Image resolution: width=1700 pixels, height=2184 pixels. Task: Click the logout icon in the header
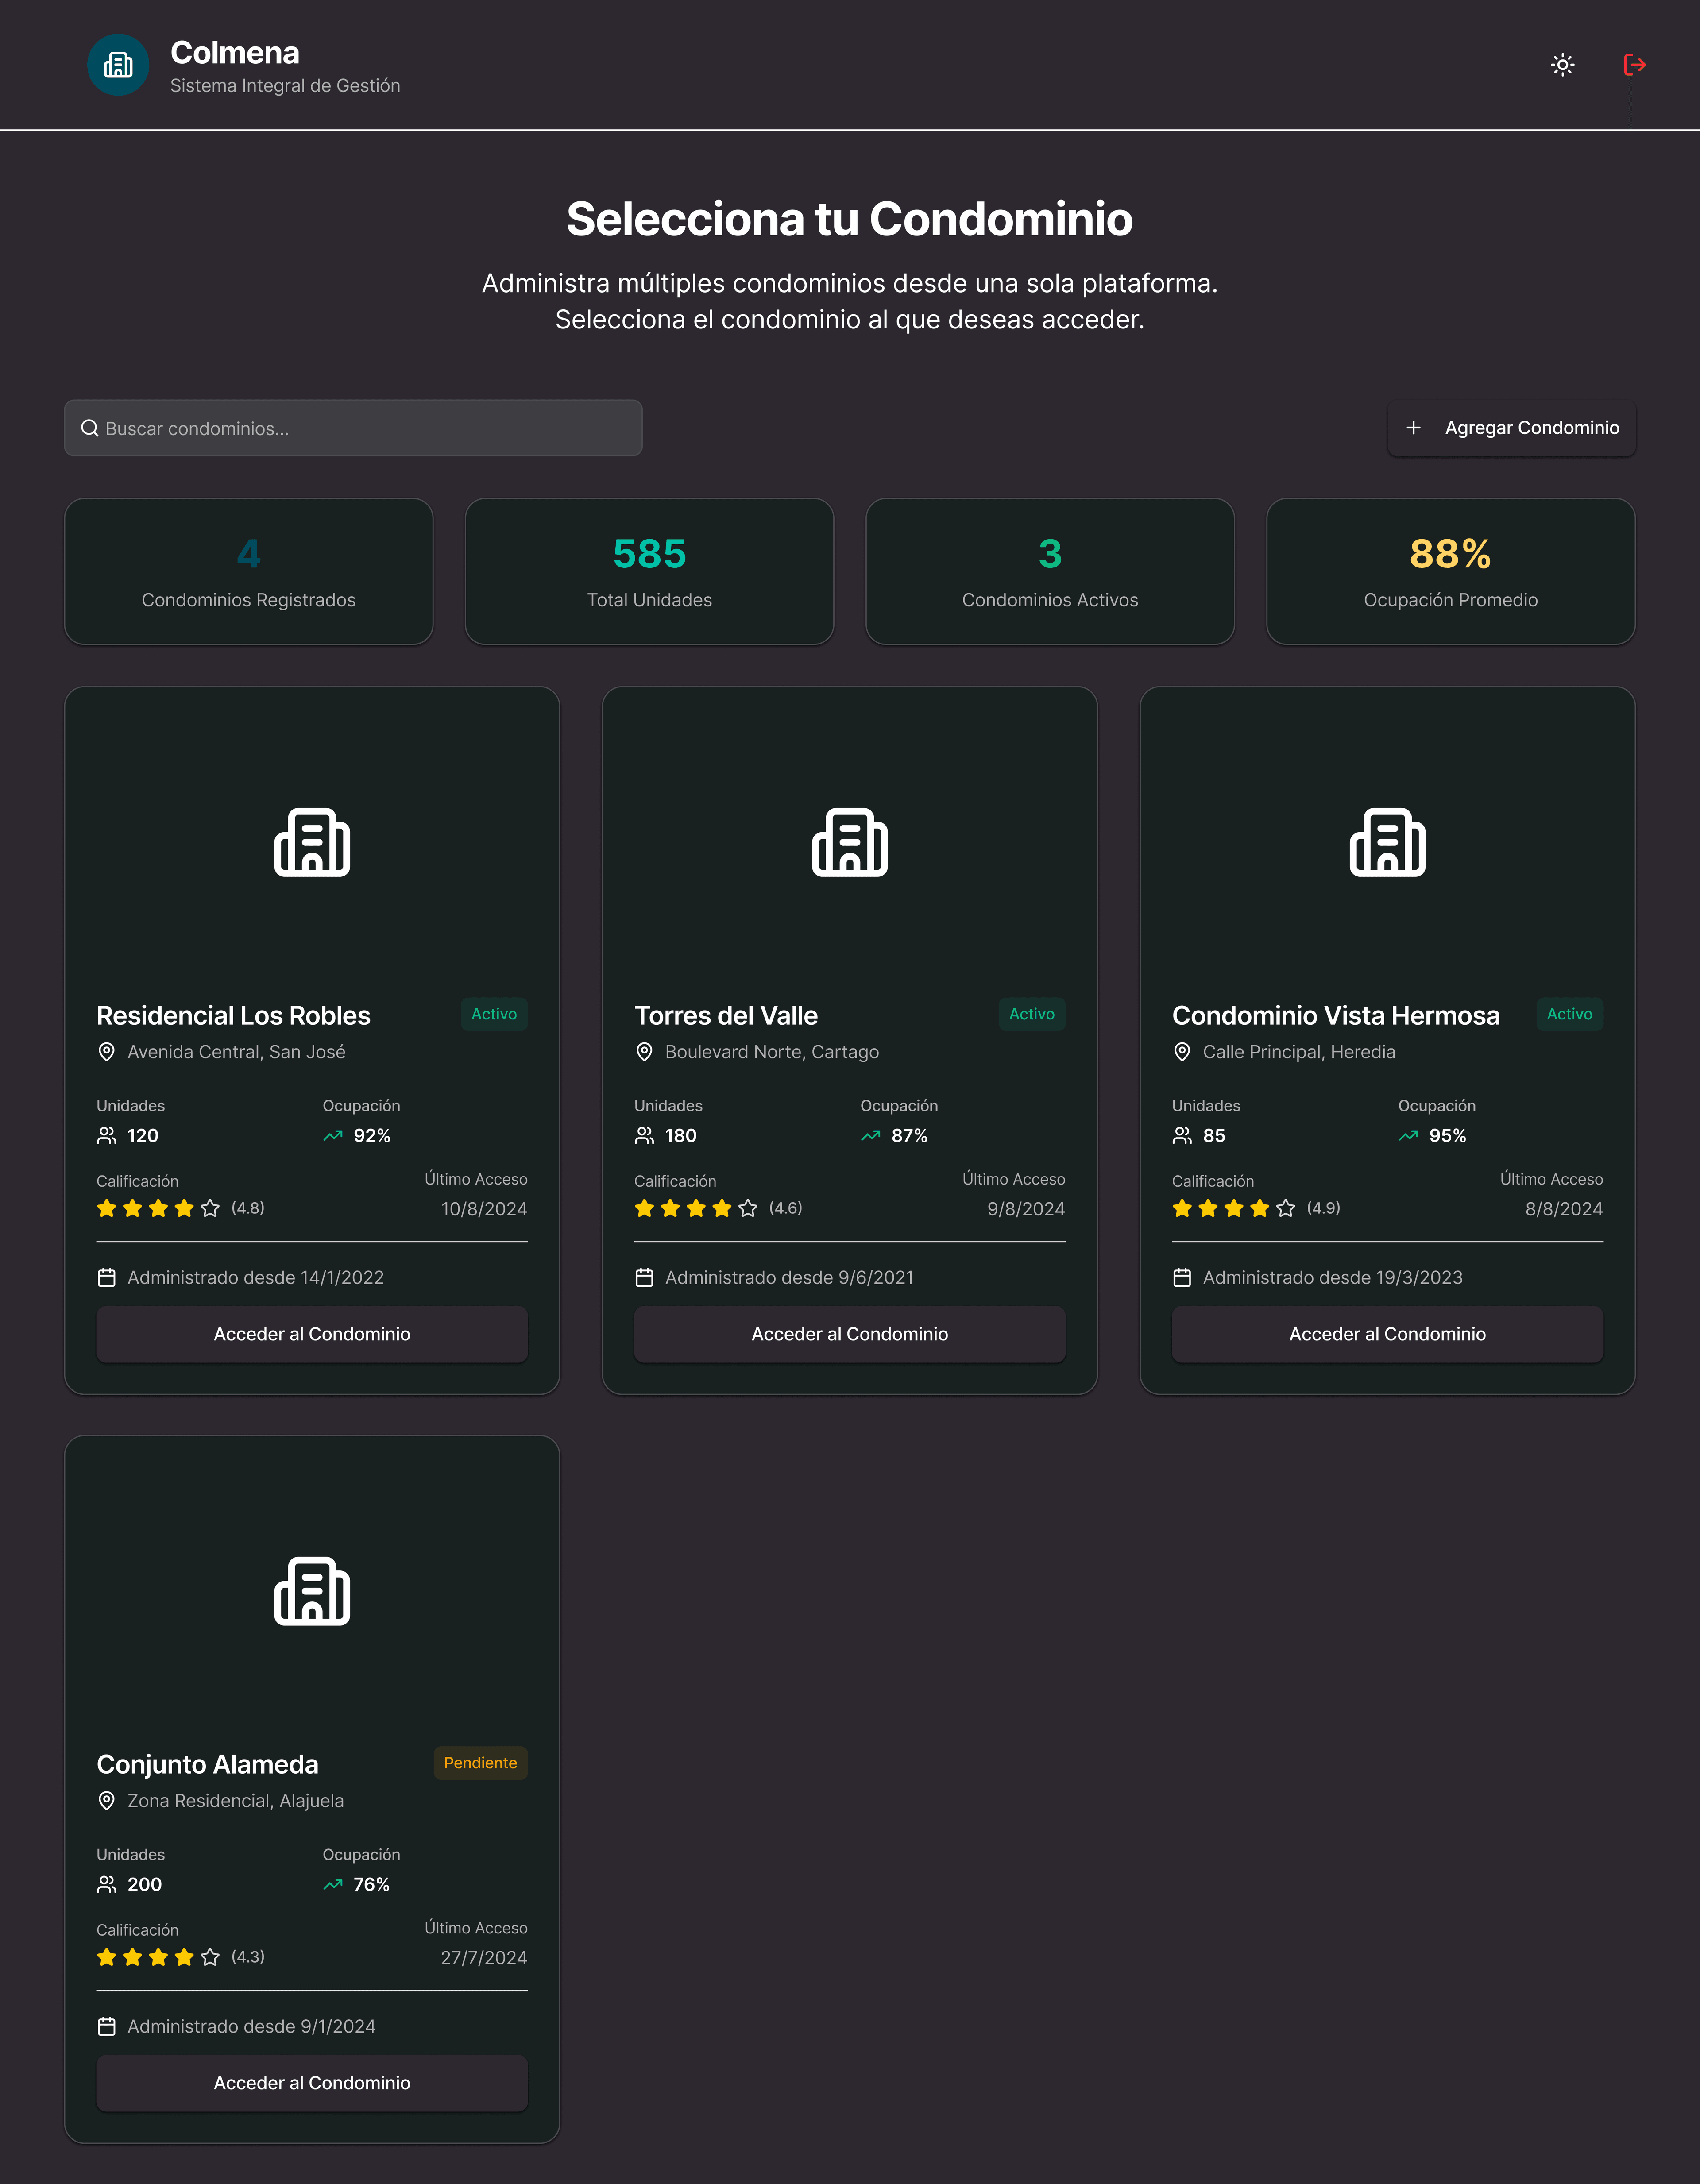point(1636,64)
